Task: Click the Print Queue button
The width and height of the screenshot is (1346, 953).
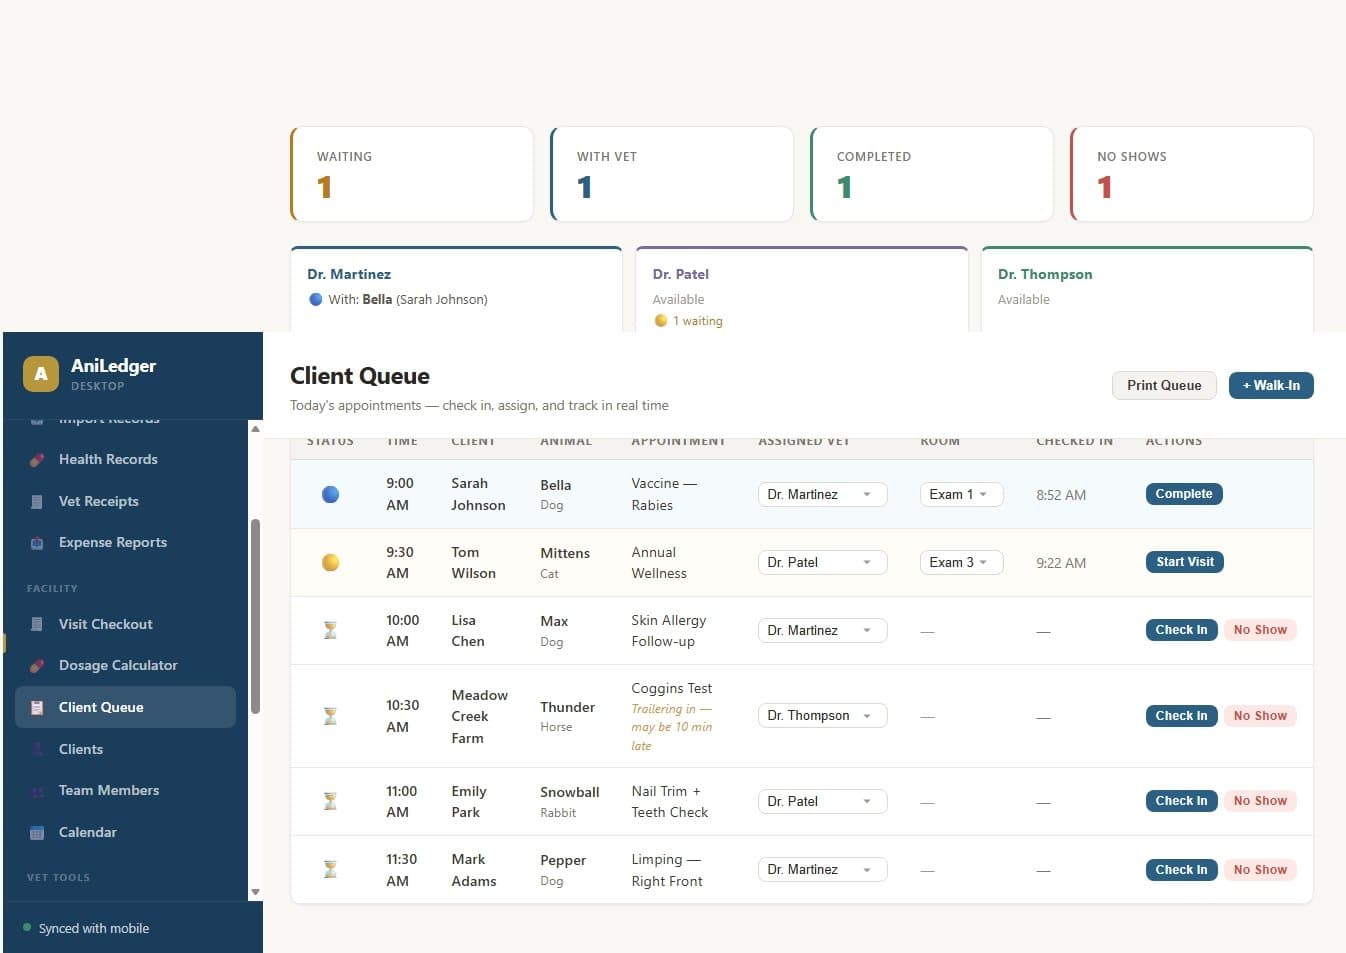Action: (x=1164, y=385)
